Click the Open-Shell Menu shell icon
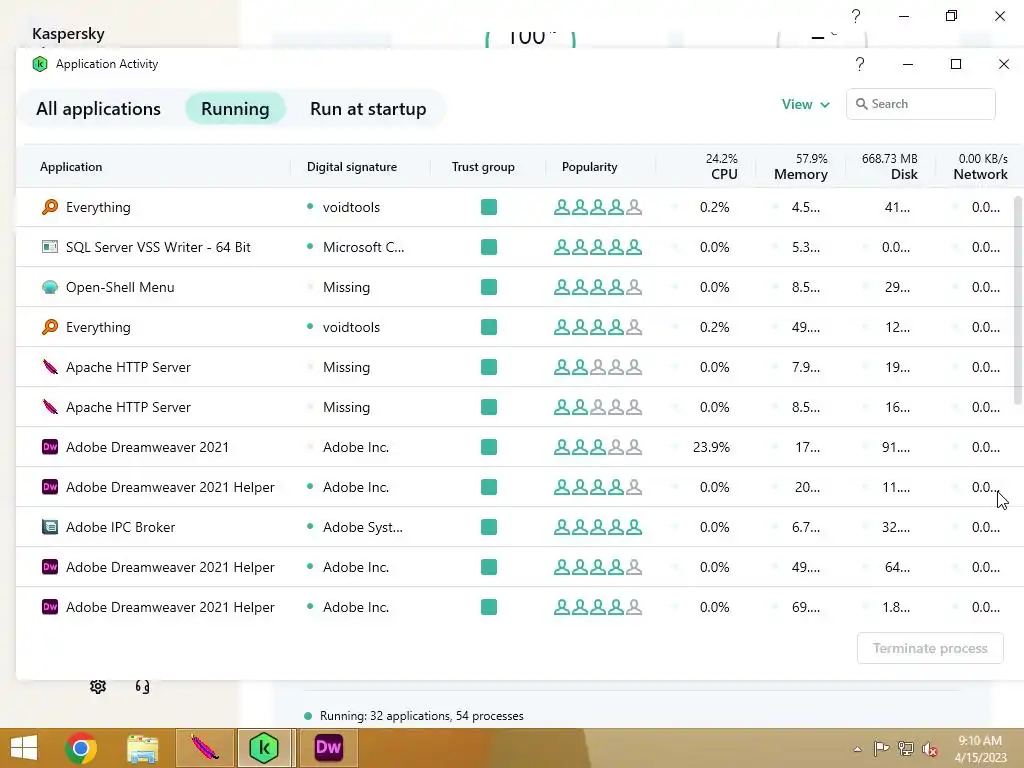 50,287
